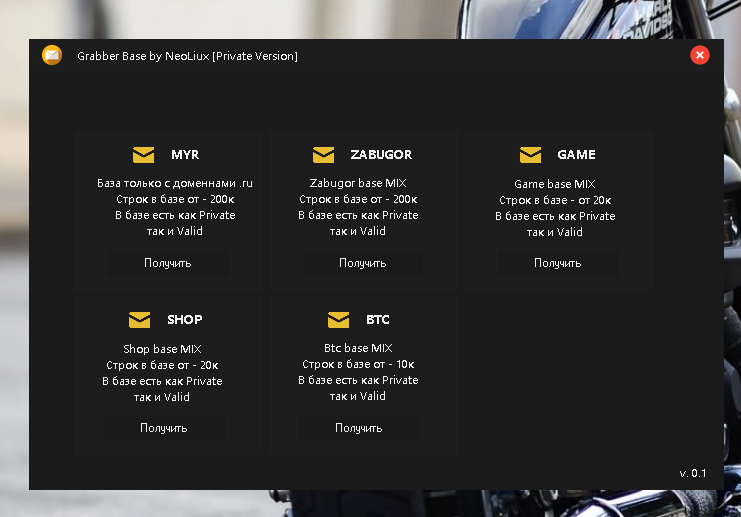The width and height of the screenshot is (741, 517).
Task: Select the MYR card heading
Action: click(185, 155)
